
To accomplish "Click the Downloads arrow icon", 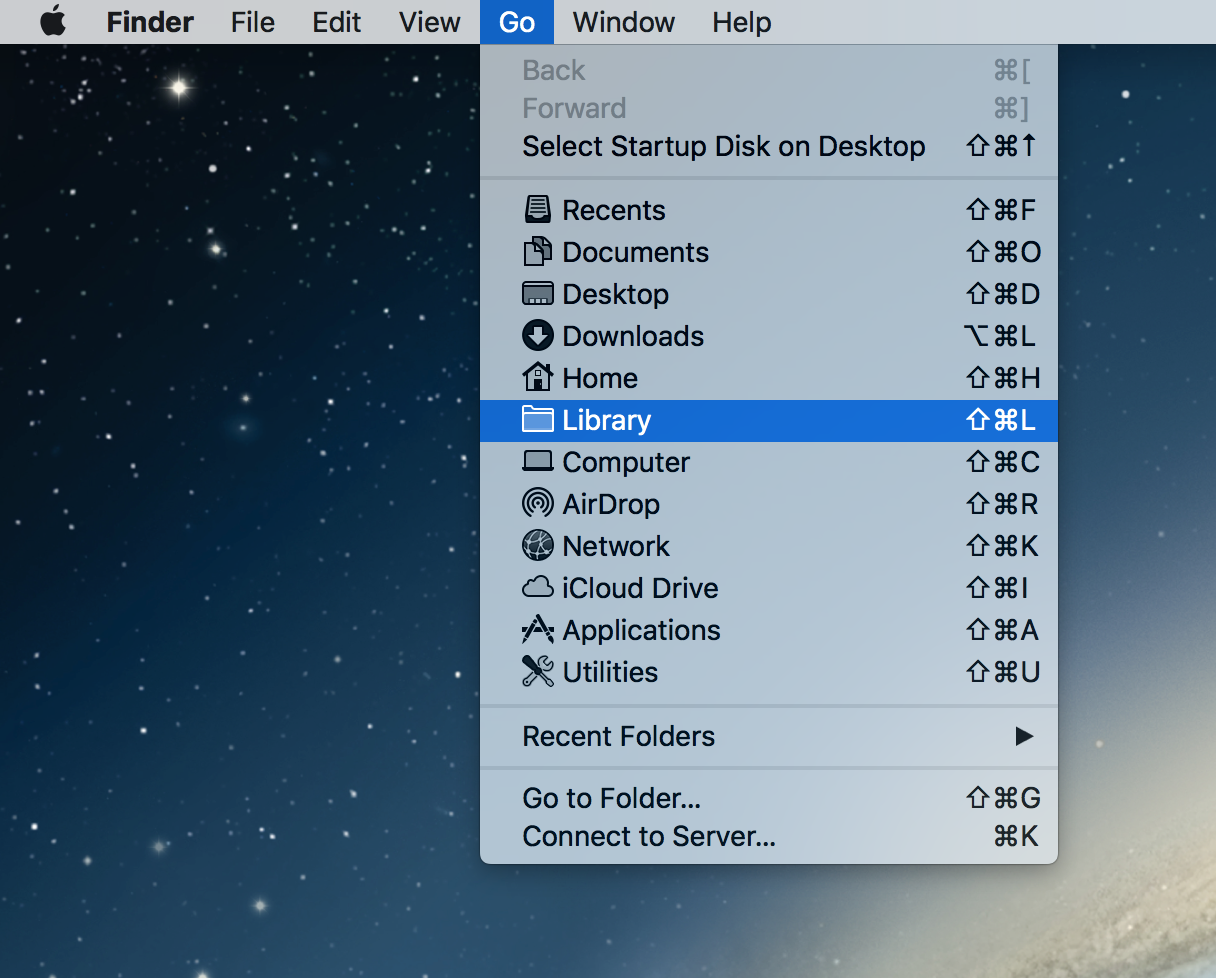I will (x=538, y=336).
